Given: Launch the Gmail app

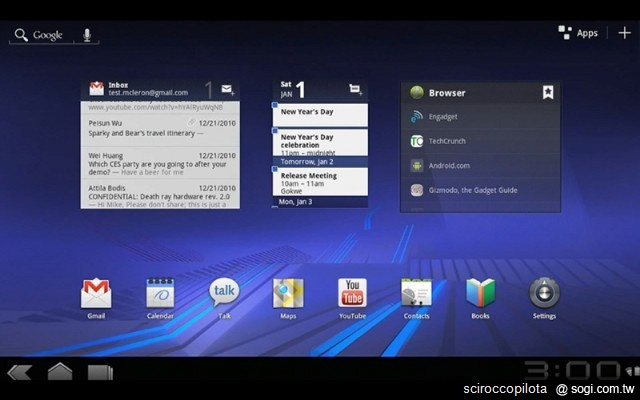Looking at the screenshot, I should pos(96,298).
